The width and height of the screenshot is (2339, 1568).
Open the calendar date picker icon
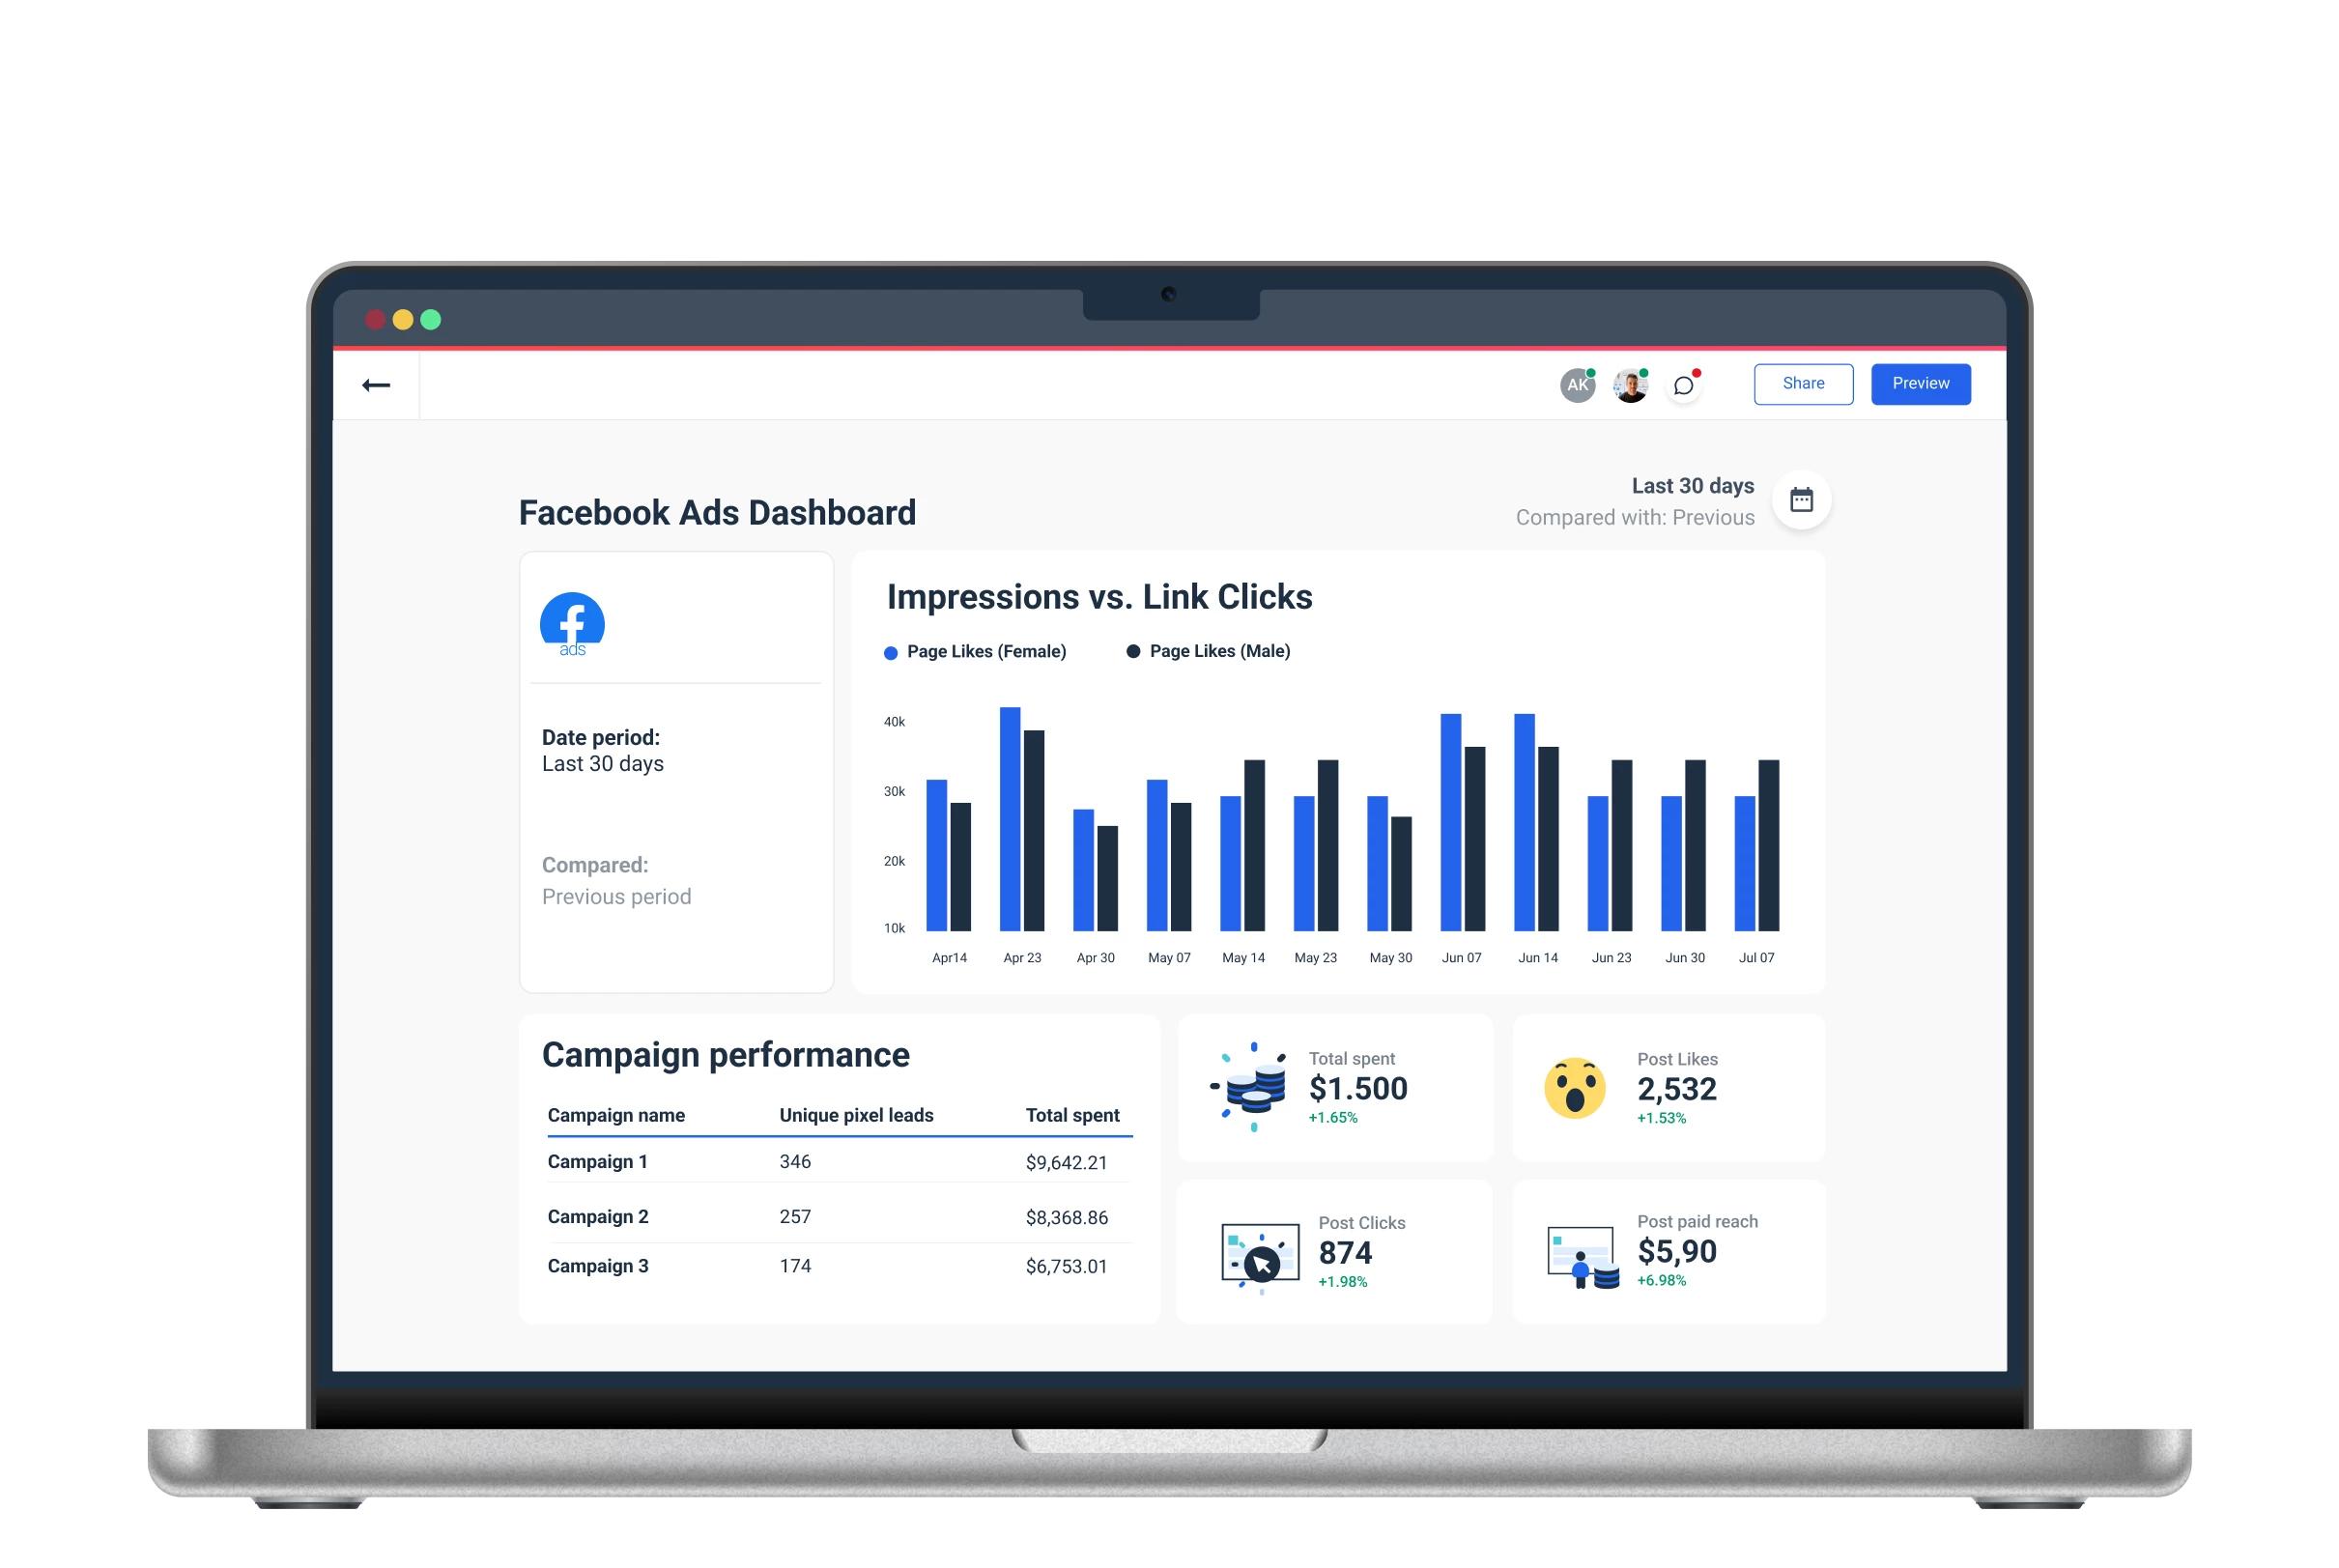(1801, 499)
